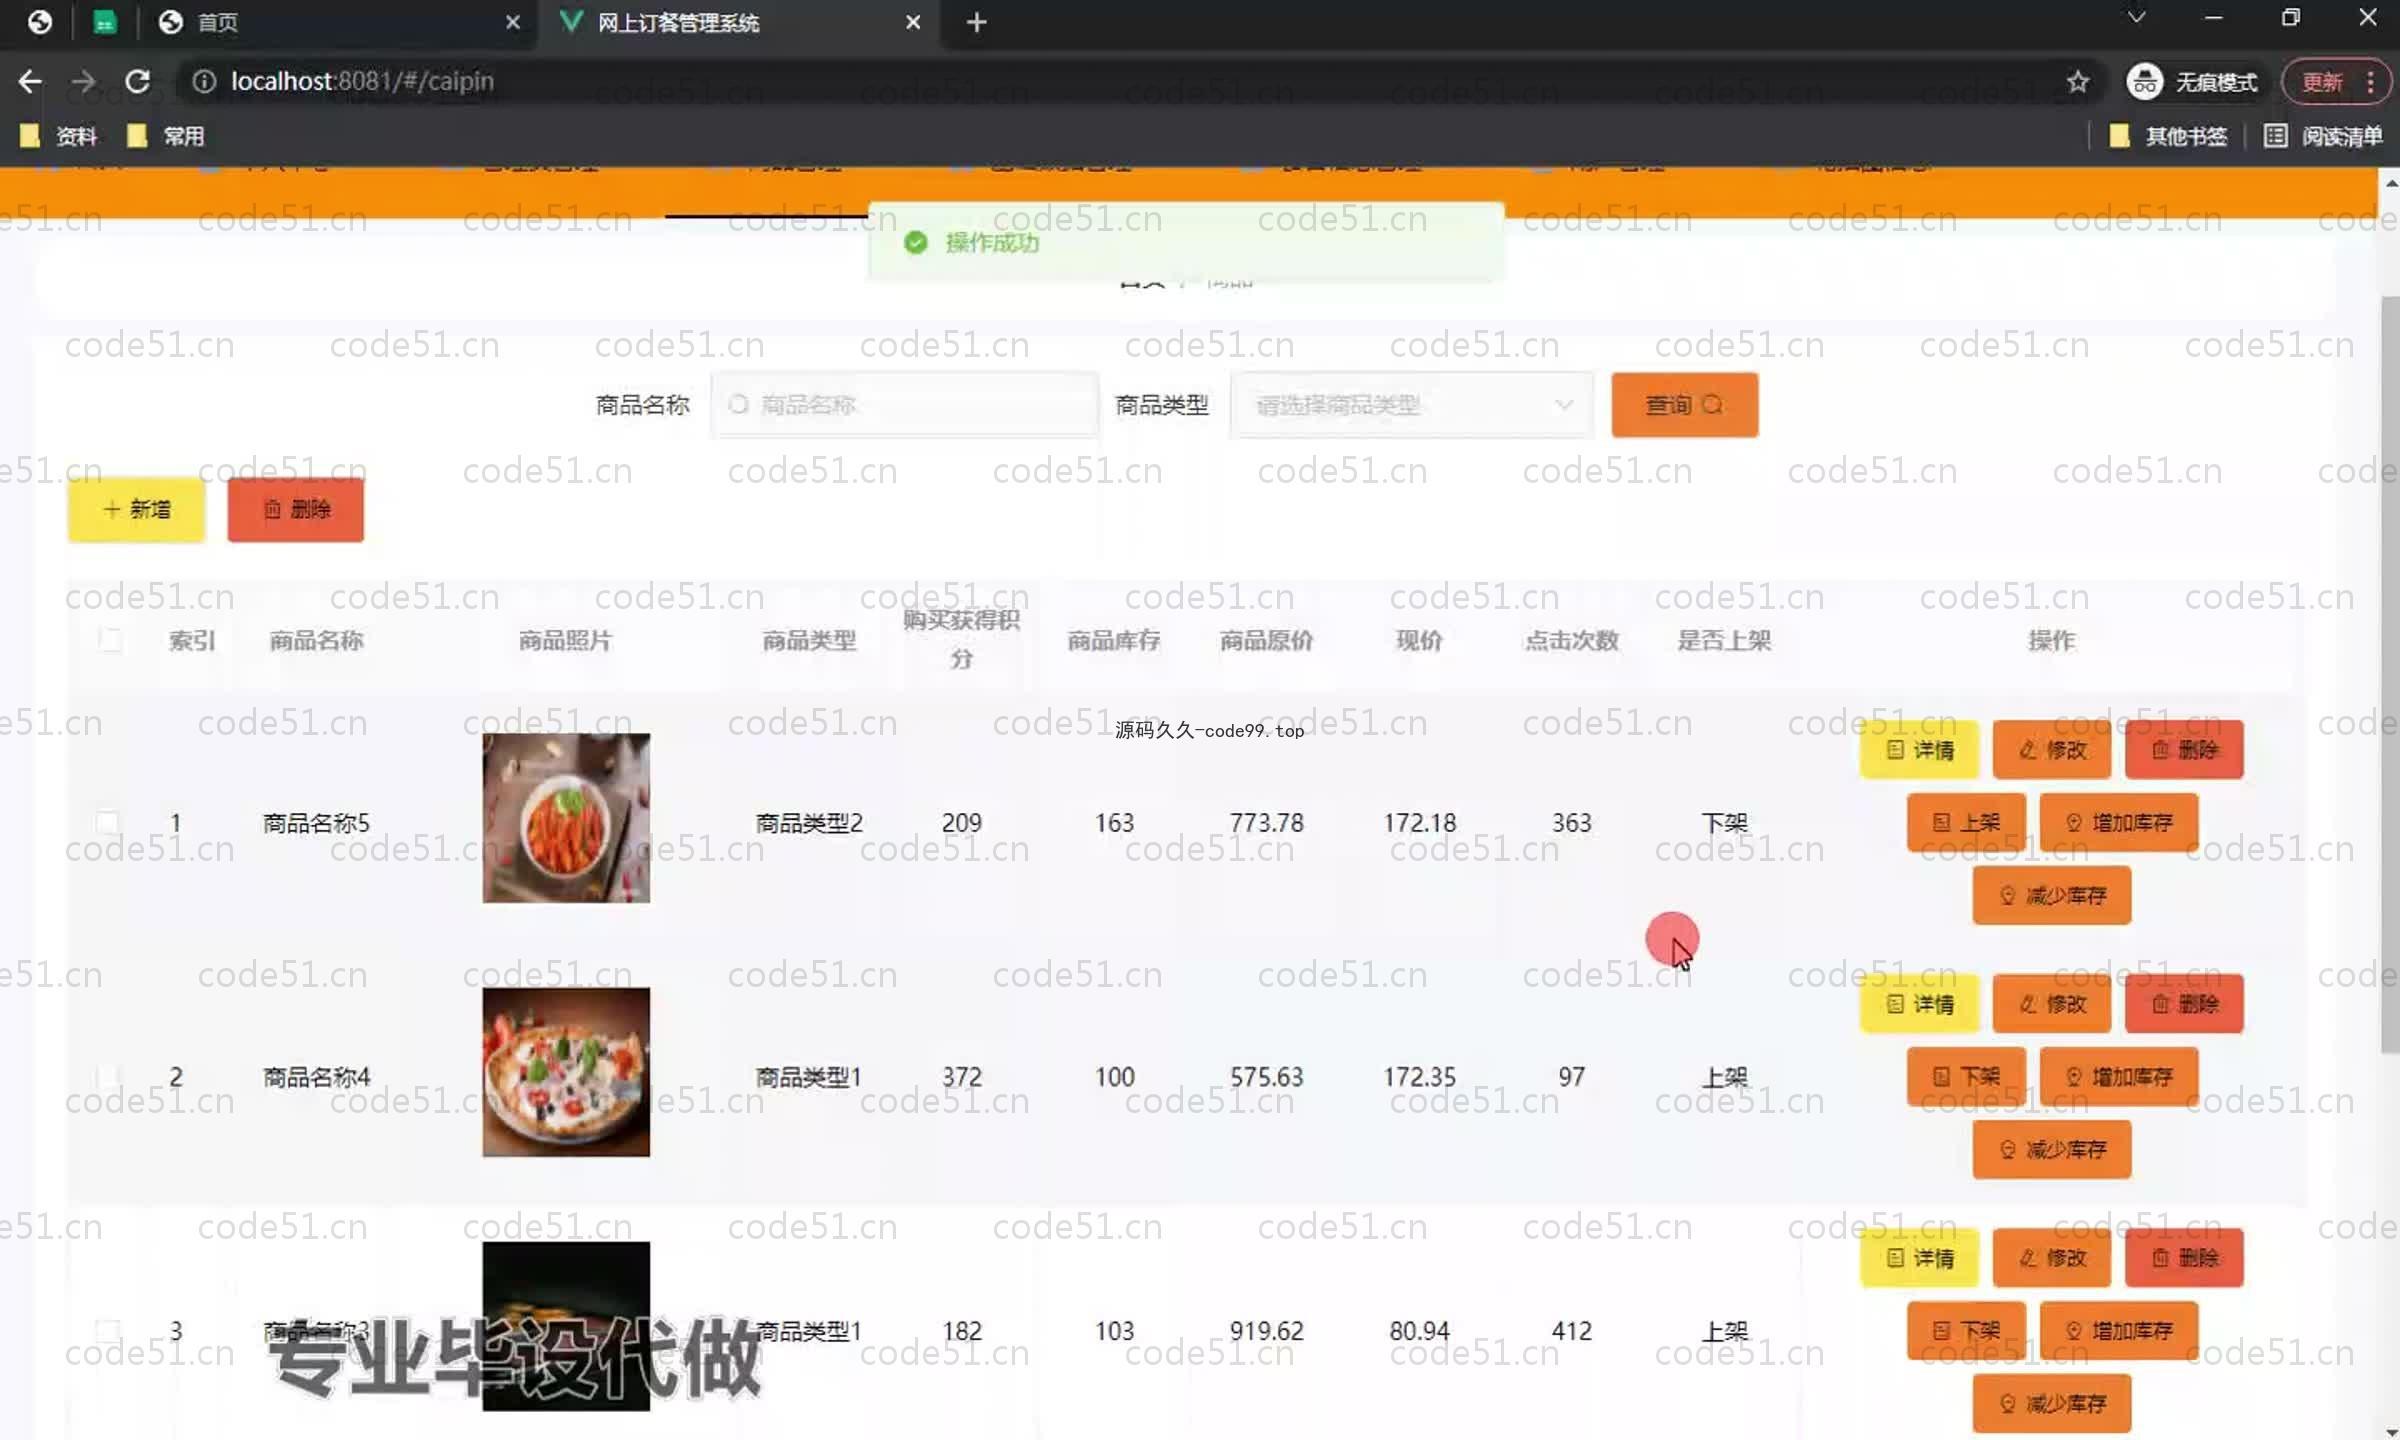The height and width of the screenshot is (1440, 2400).
Task: Open the tab search chevron
Action: pos(2136,18)
